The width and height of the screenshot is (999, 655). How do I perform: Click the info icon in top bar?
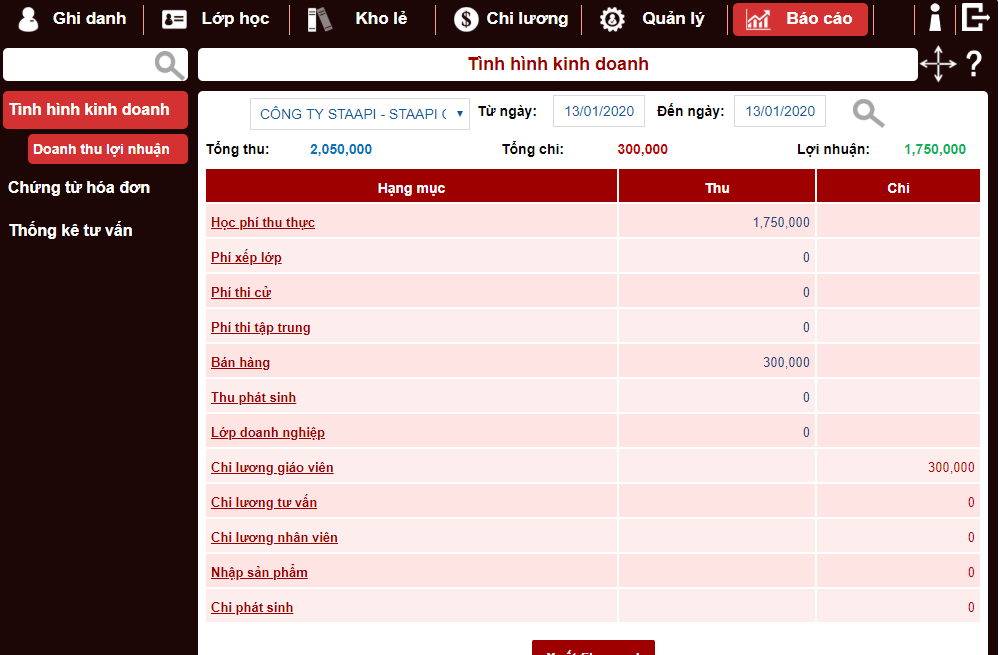(935, 18)
